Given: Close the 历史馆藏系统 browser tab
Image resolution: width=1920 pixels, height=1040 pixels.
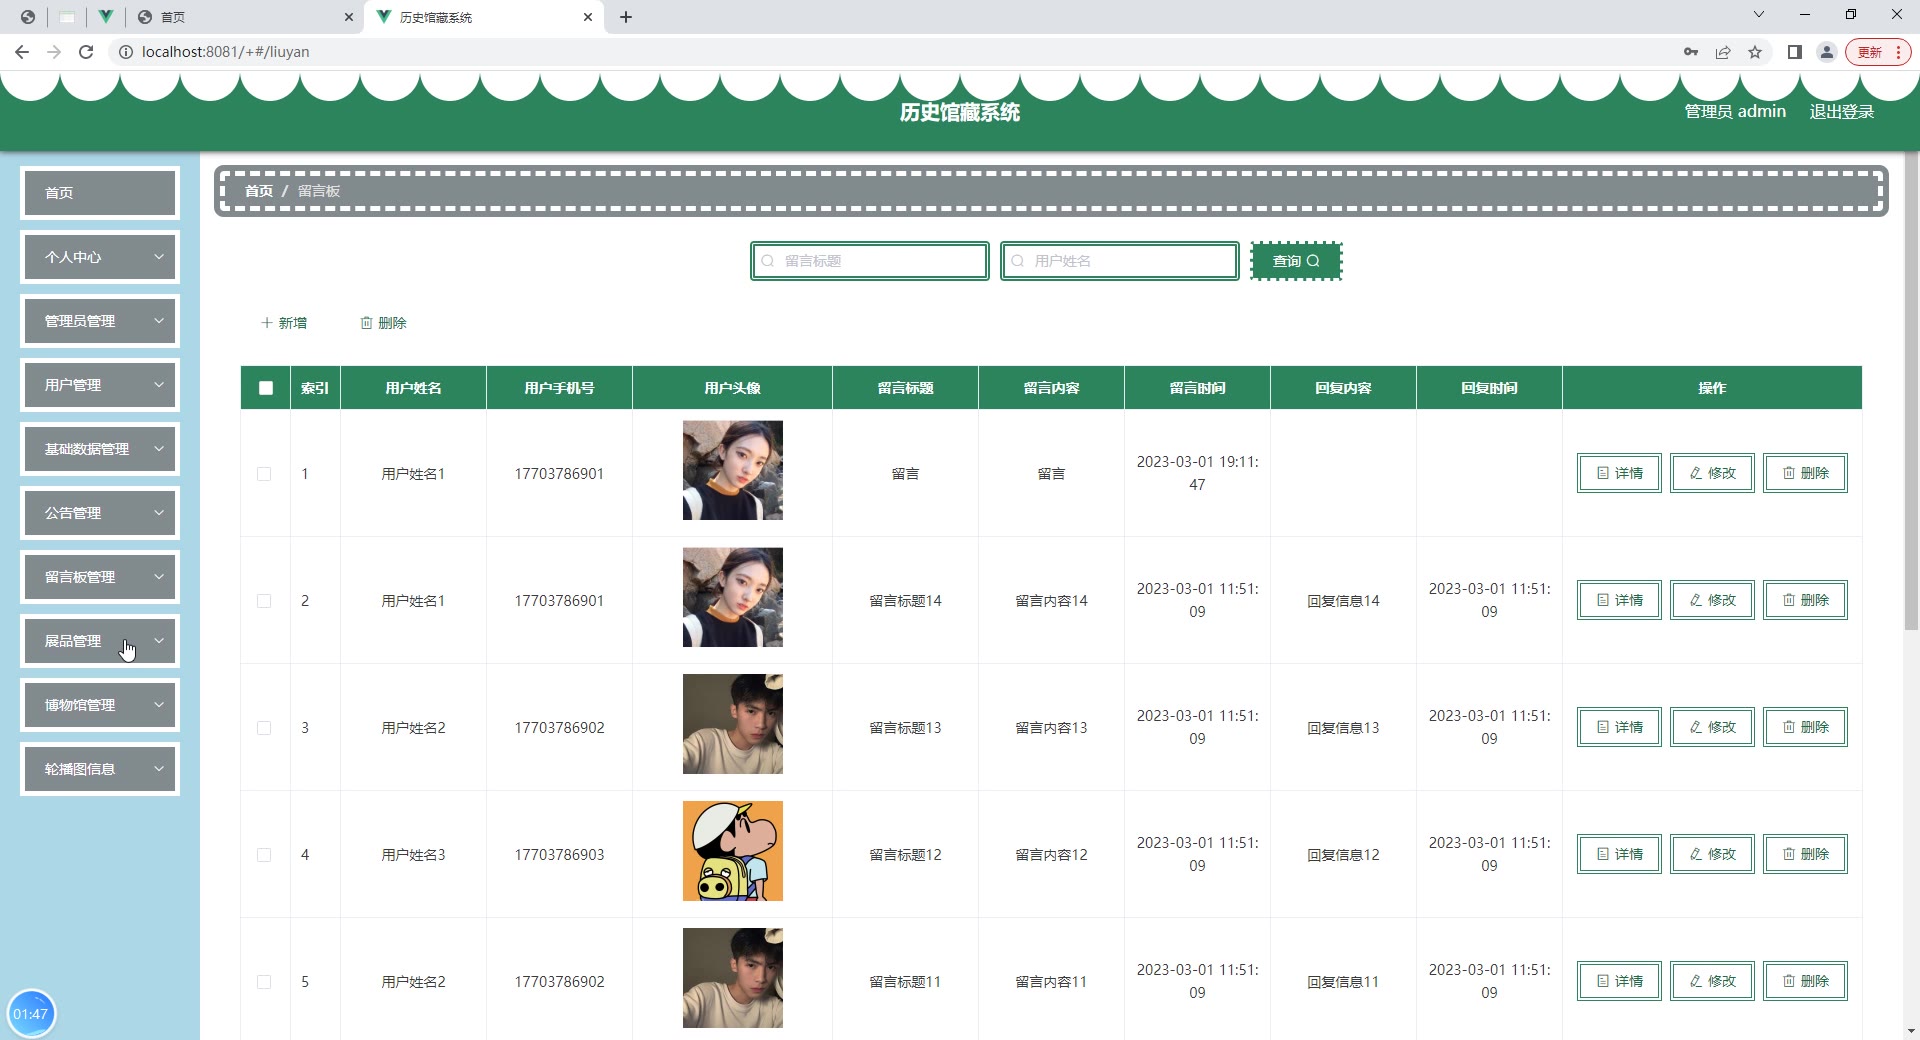Looking at the screenshot, I should (x=588, y=17).
